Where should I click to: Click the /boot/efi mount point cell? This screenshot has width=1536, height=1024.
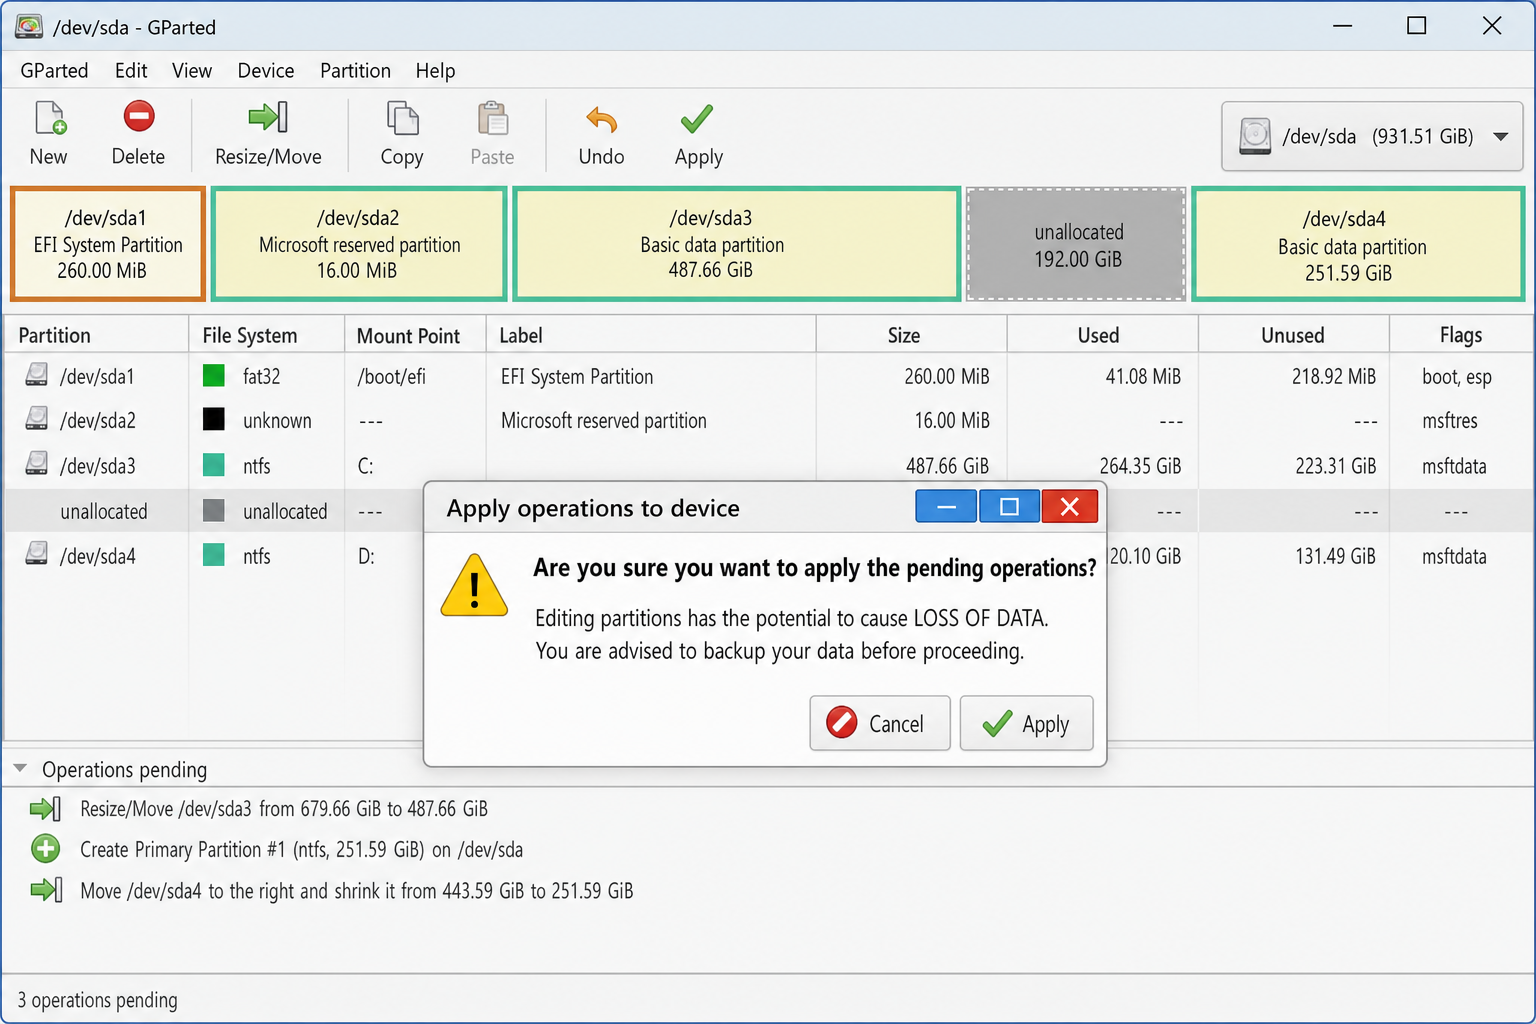pos(391,376)
